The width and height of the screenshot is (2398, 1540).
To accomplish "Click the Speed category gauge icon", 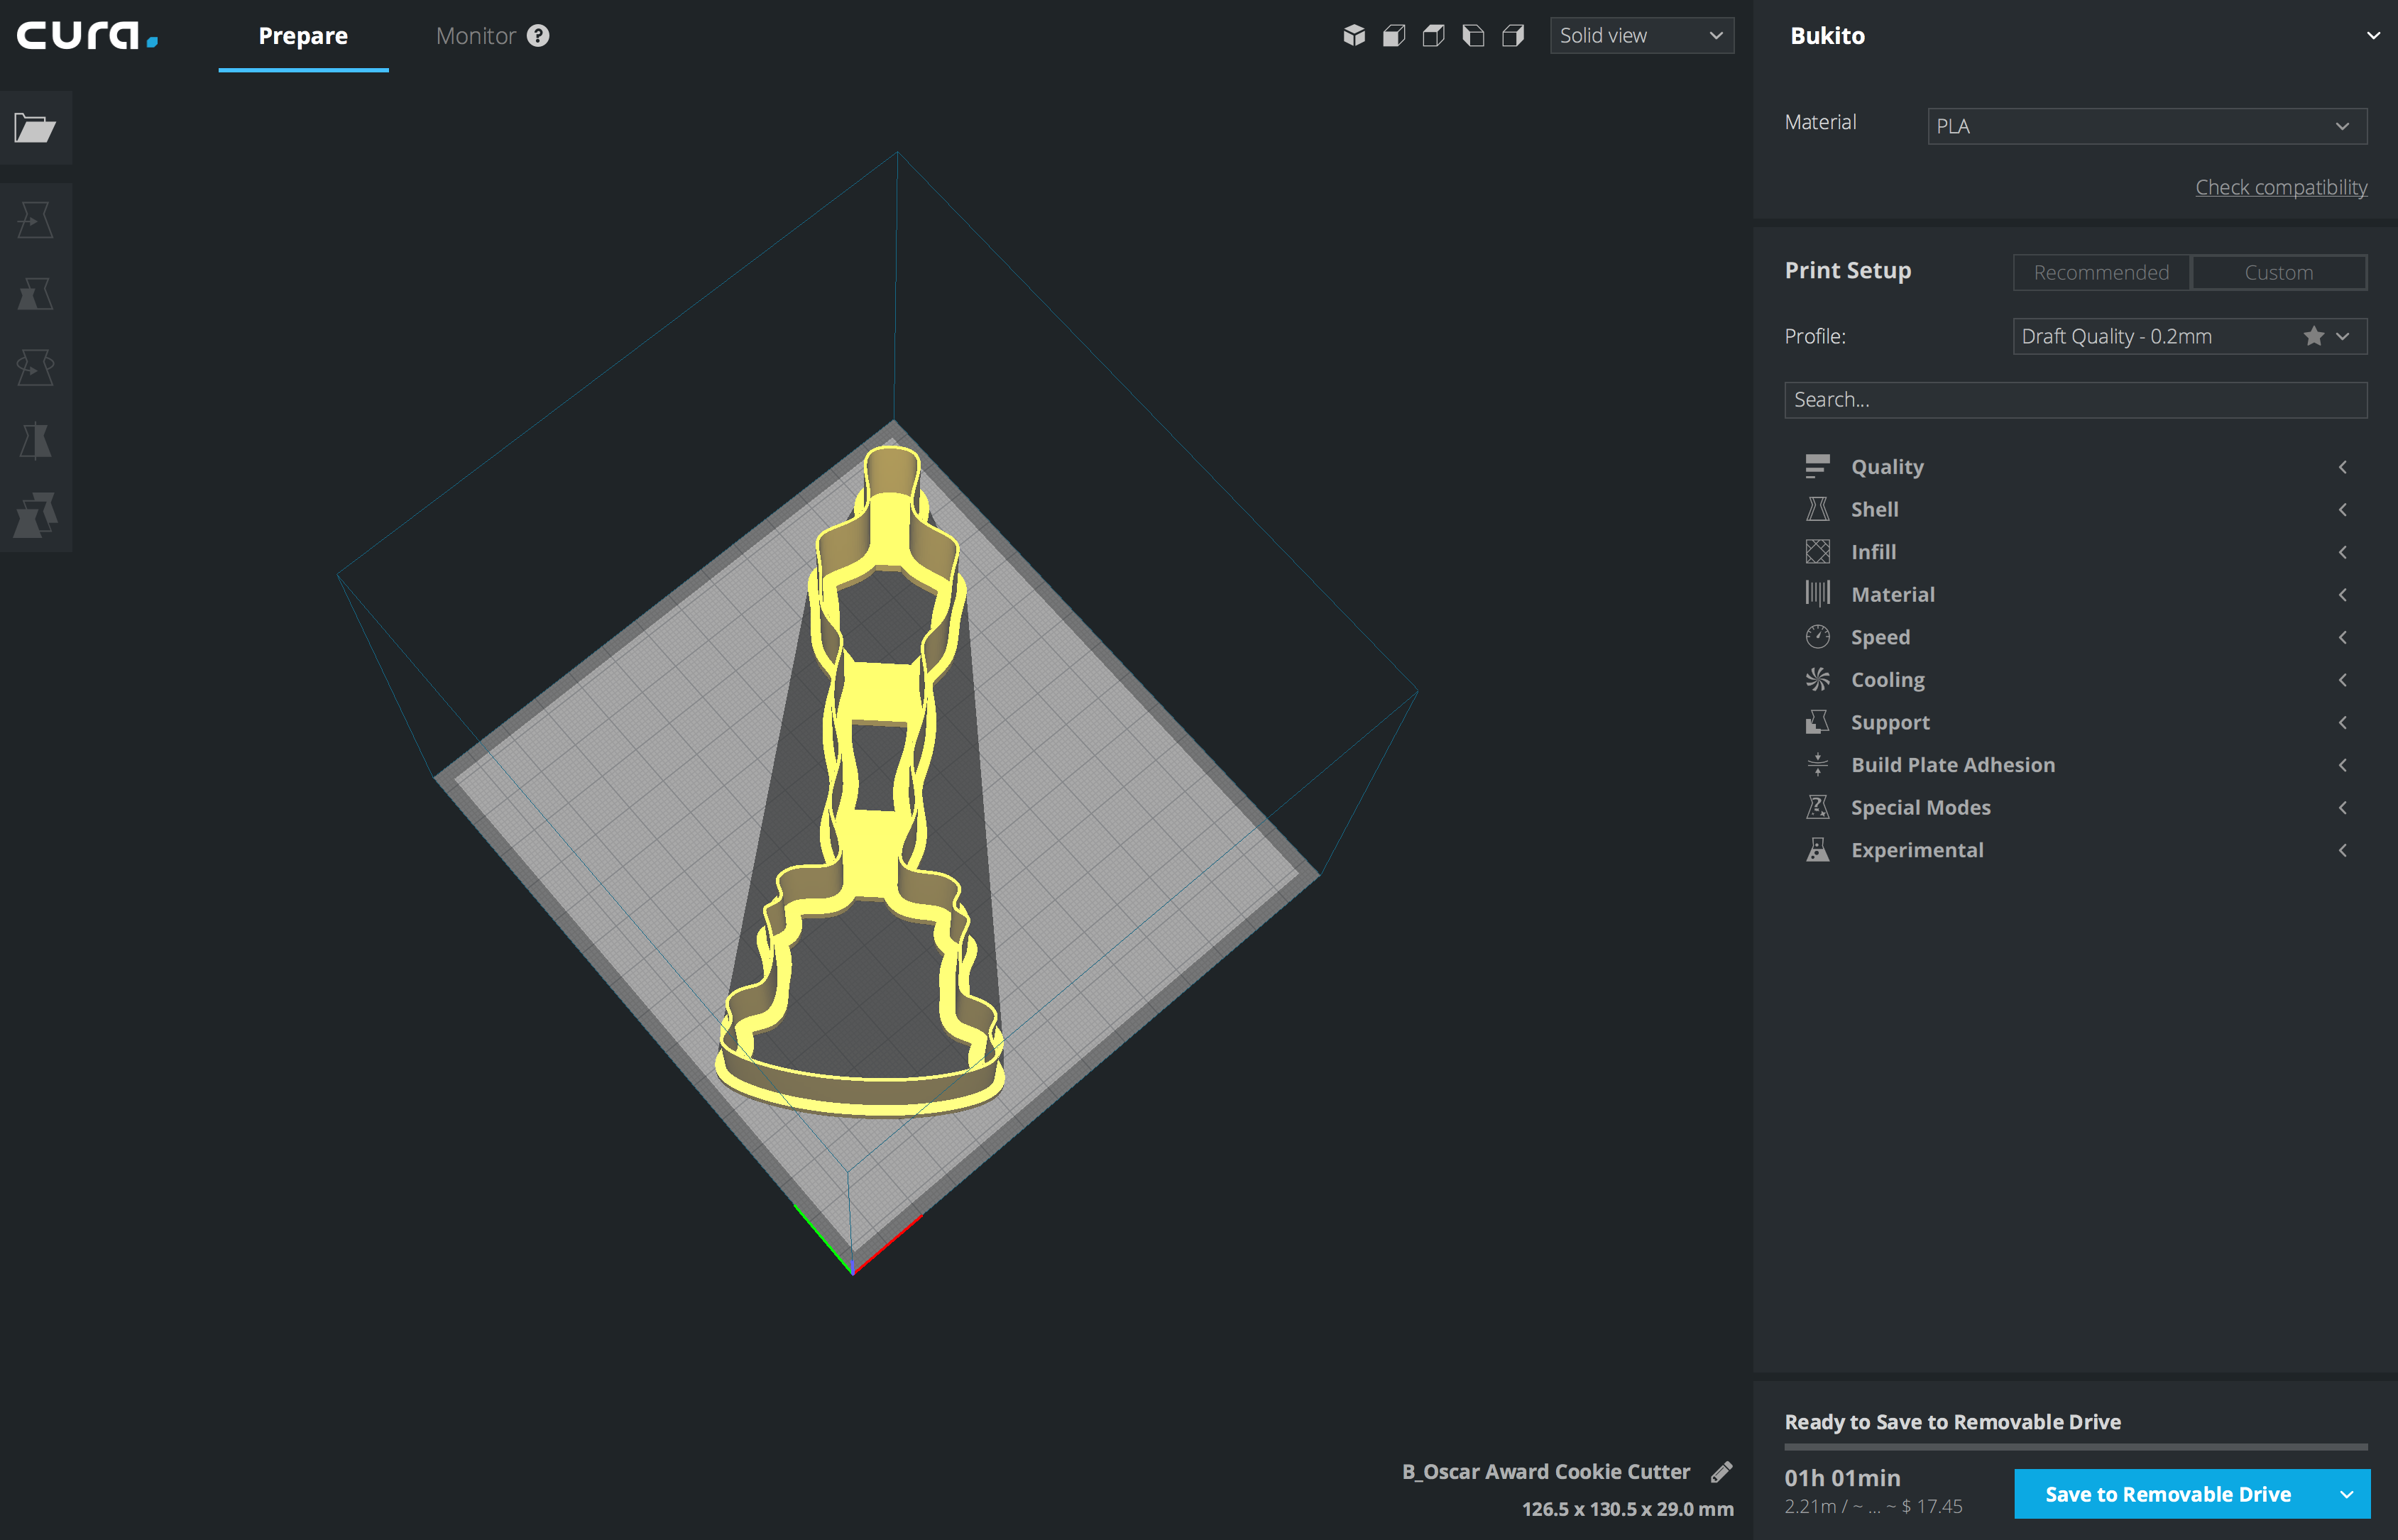I will click(x=1817, y=637).
